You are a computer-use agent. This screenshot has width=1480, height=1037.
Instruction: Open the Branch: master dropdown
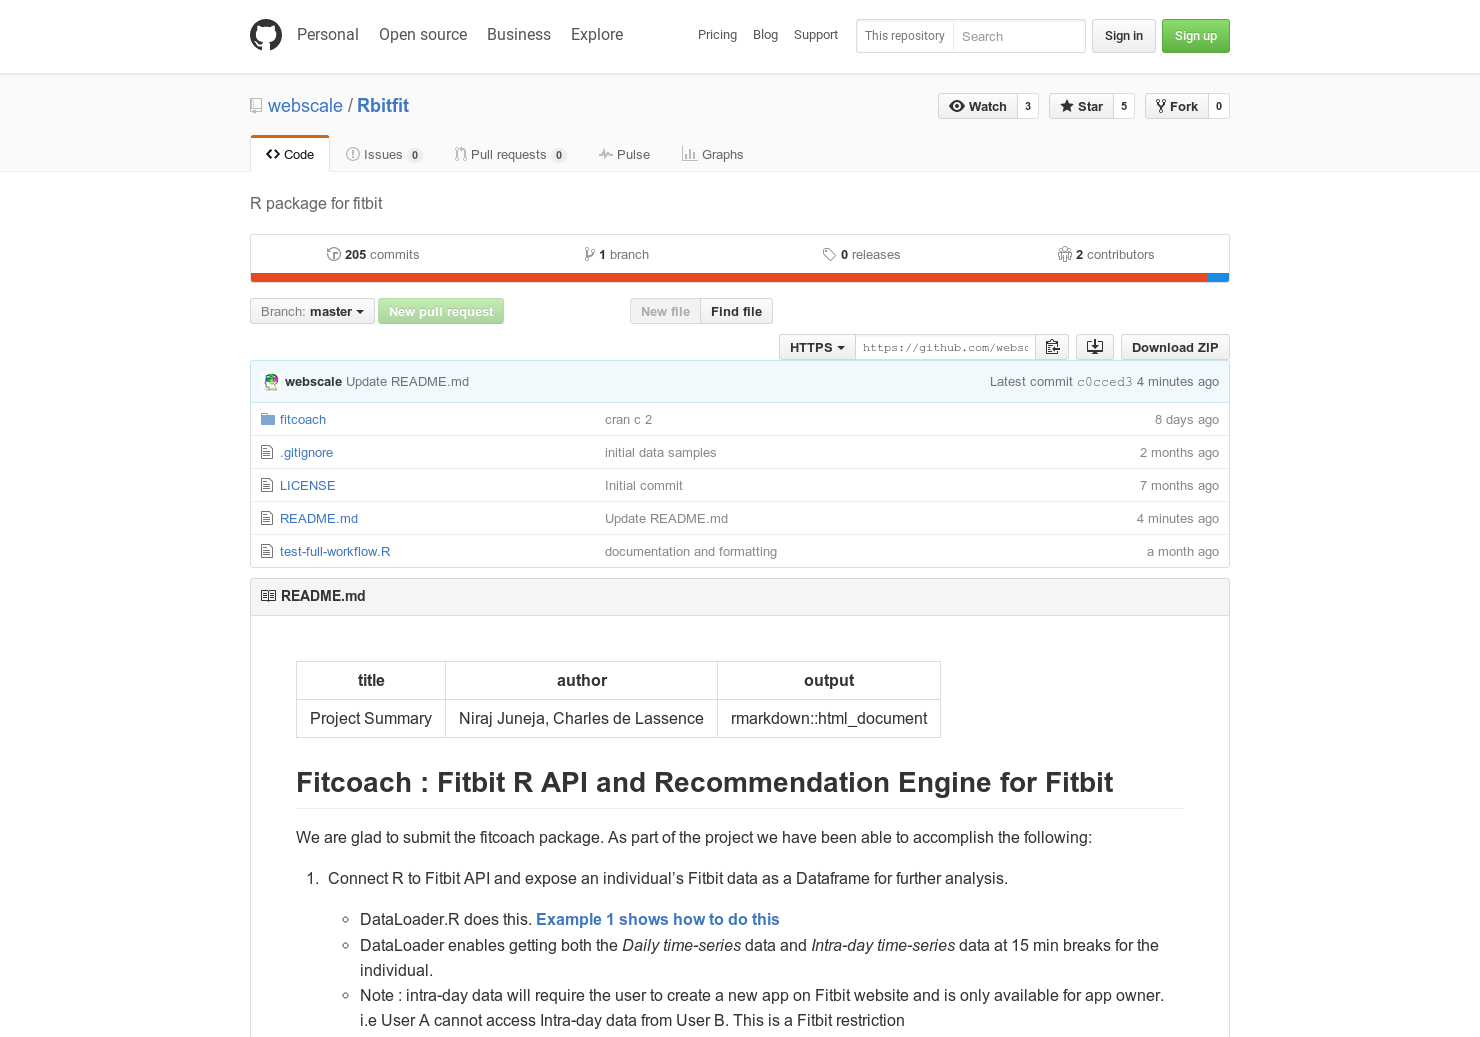pyautogui.click(x=311, y=311)
